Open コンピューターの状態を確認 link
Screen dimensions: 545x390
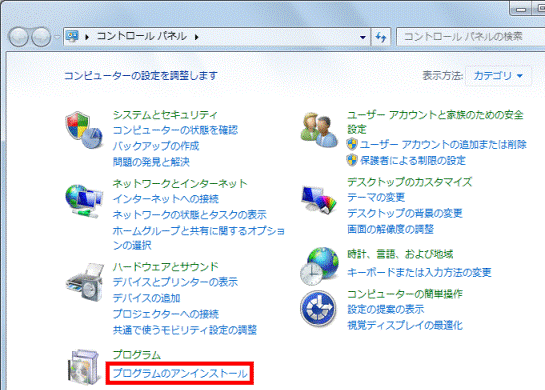pos(175,130)
